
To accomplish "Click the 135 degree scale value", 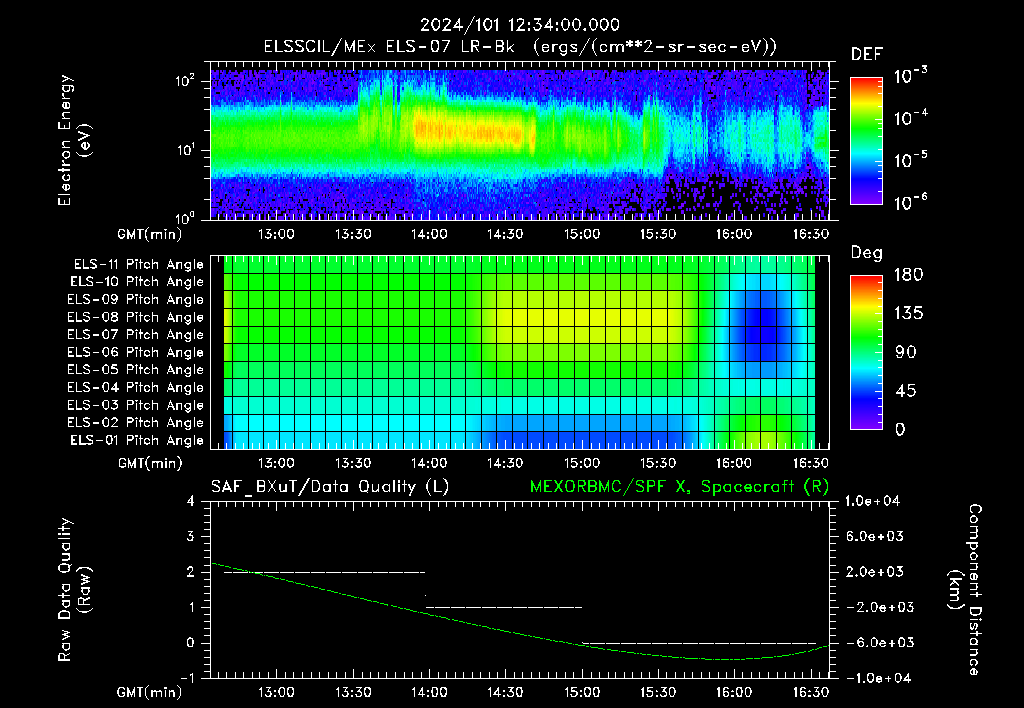I will pyautogui.click(x=908, y=314).
